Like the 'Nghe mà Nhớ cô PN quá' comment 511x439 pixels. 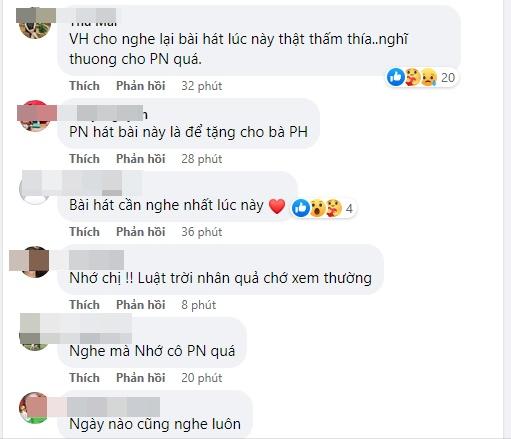84,378
